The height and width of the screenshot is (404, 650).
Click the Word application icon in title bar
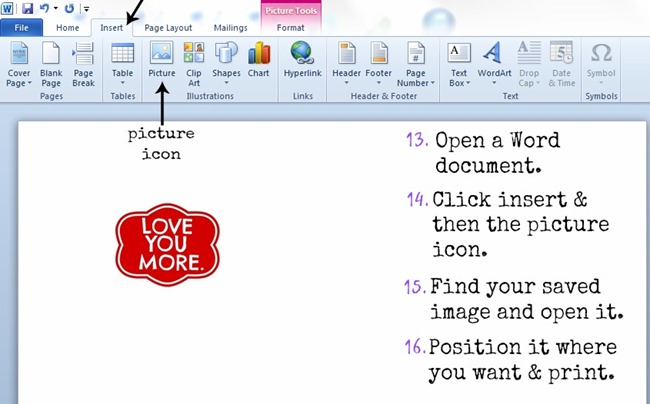(7, 8)
